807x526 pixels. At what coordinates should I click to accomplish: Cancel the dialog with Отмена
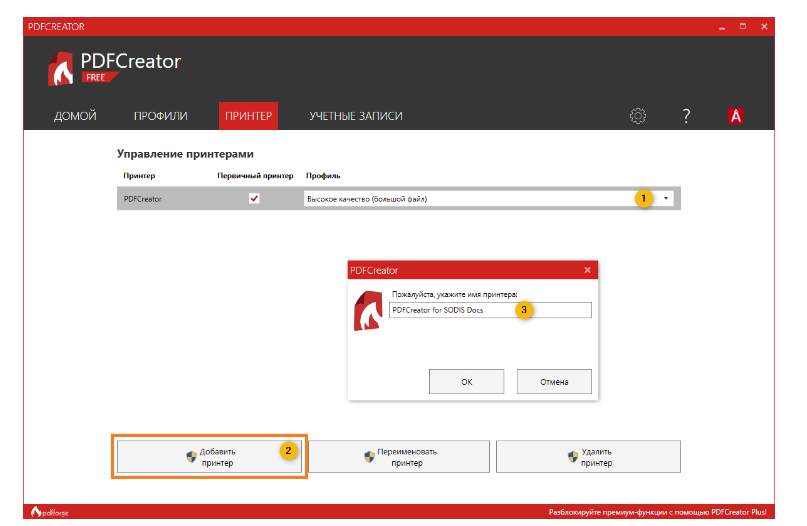(x=554, y=381)
